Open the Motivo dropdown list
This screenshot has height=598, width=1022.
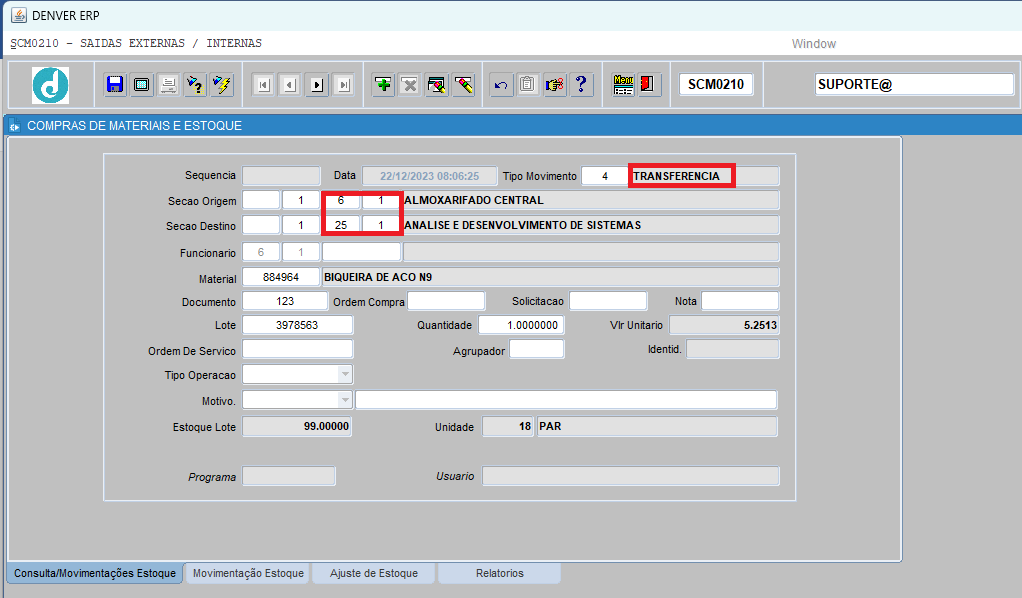345,400
